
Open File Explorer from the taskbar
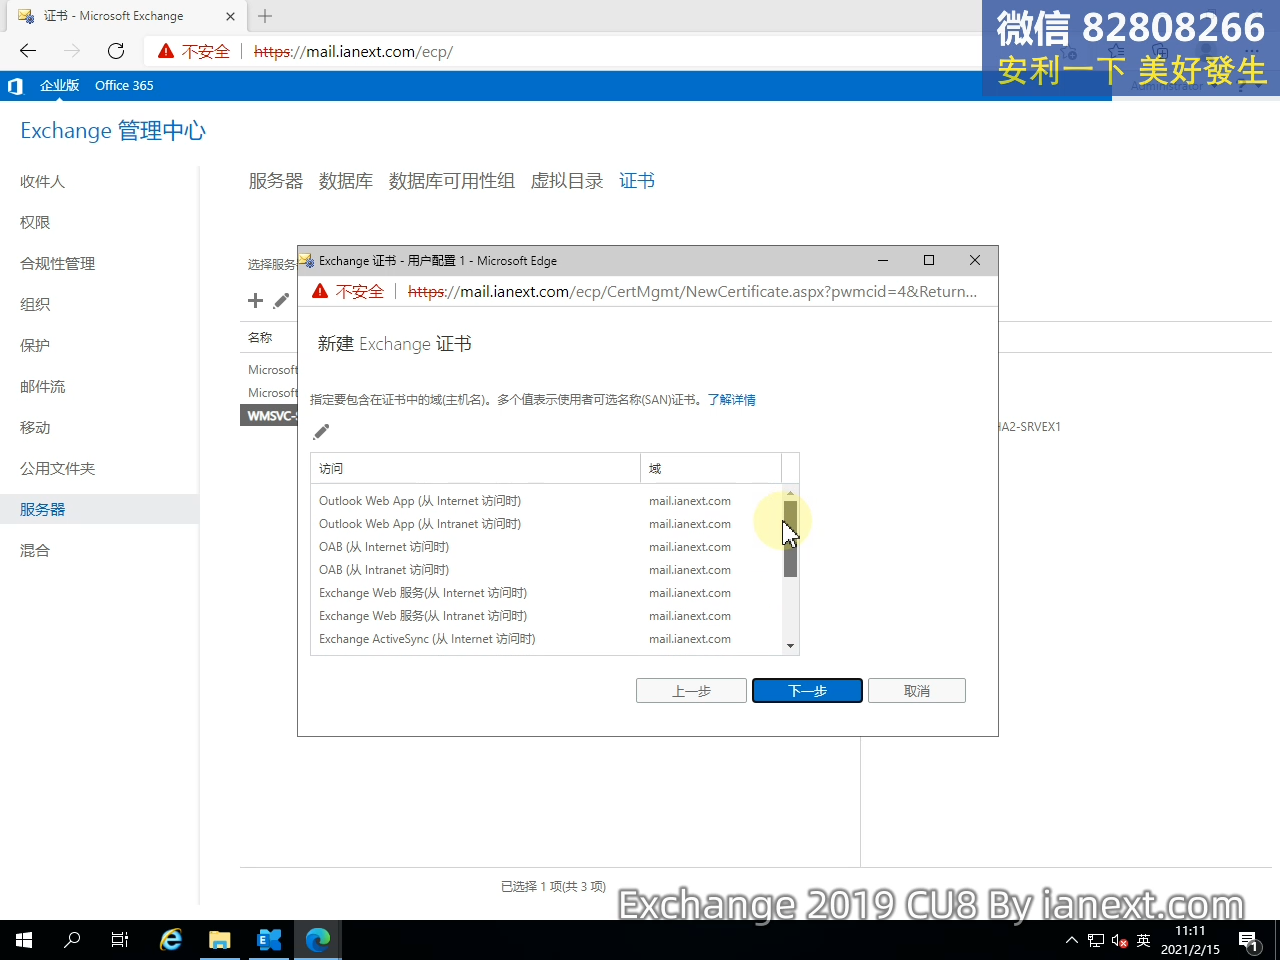point(220,940)
